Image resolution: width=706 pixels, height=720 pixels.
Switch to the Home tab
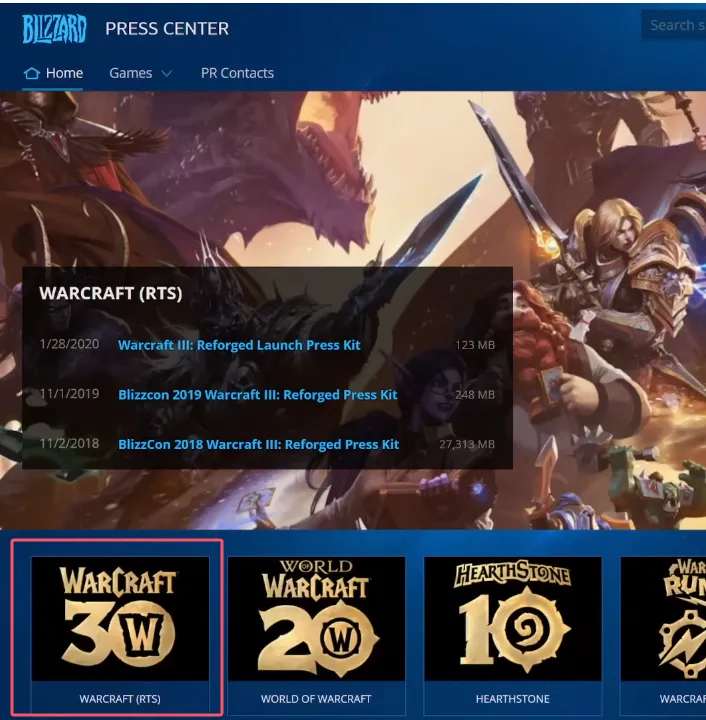64,73
